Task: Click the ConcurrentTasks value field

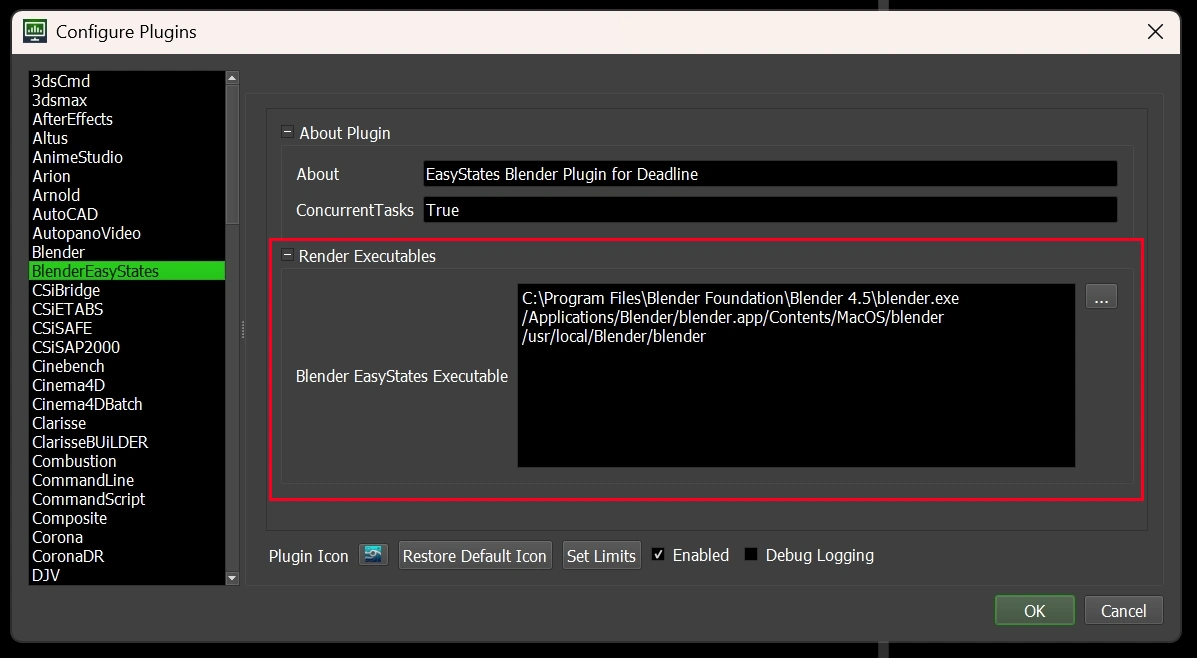Action: click(x=769, y=210)
